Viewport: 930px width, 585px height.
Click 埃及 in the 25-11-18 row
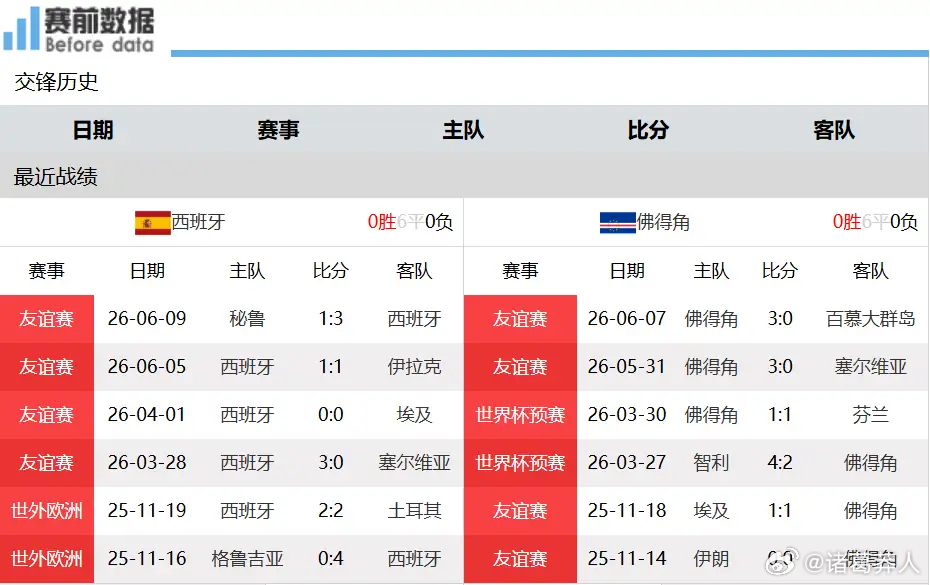coord(711,511)
